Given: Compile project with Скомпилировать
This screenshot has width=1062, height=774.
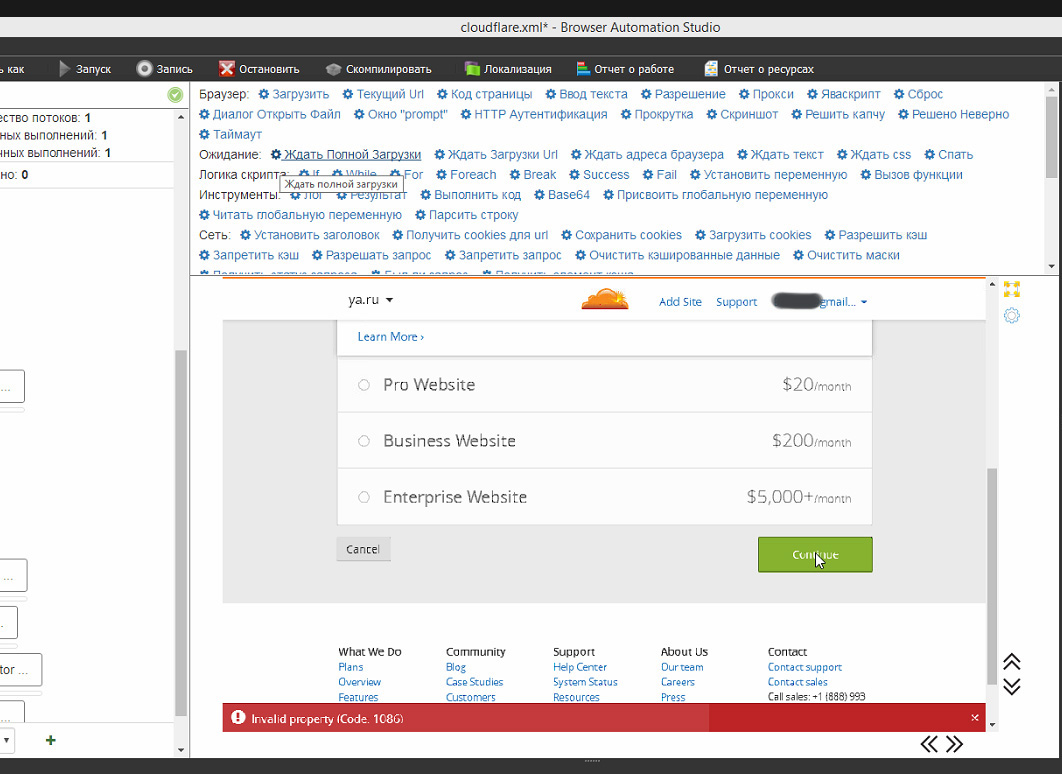Looking at the screenshot, I should click(379, 69).
